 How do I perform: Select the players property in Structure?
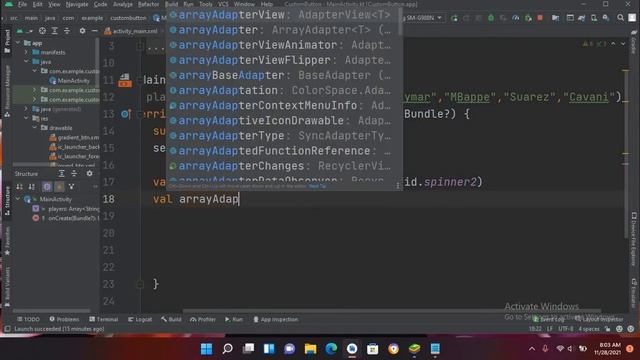[65, 209]
